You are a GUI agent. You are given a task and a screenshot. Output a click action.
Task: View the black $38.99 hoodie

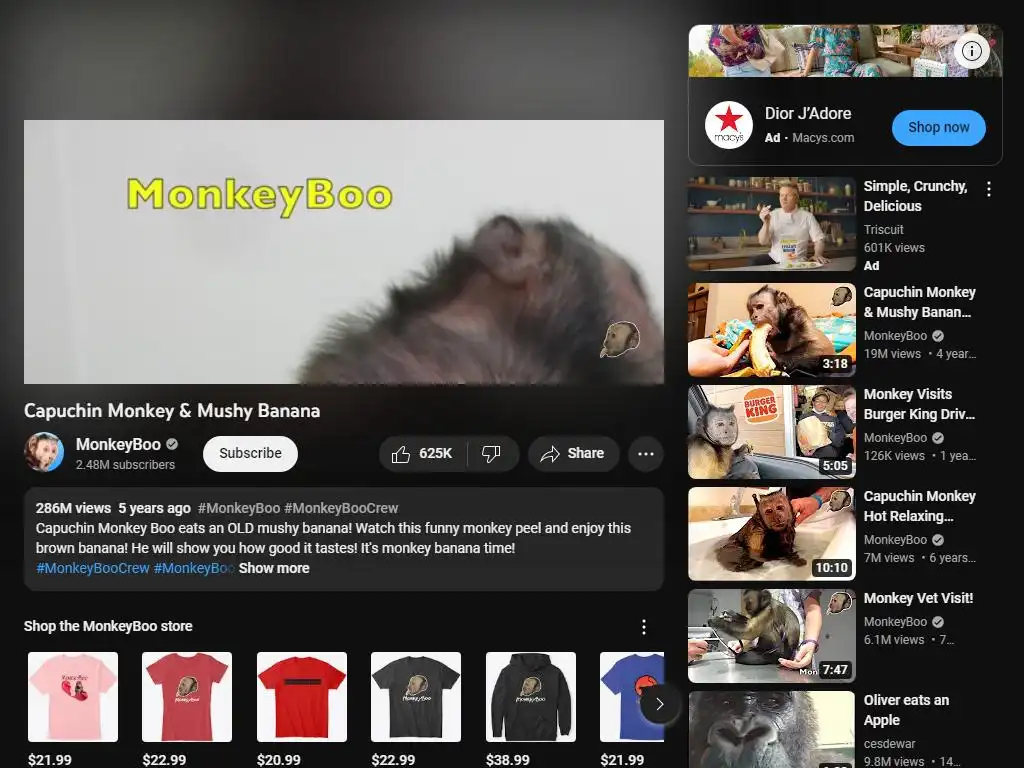click(531, 697)
